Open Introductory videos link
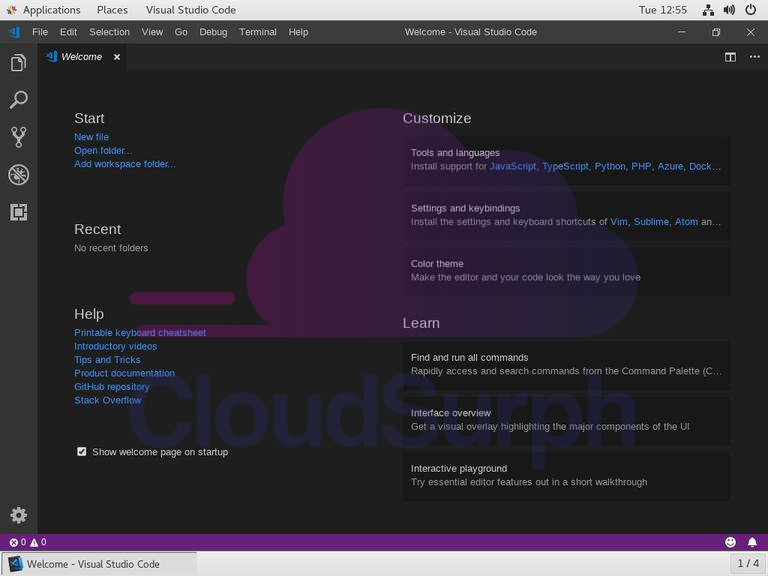This screenshot has width=768, height=576. point(115,346)
